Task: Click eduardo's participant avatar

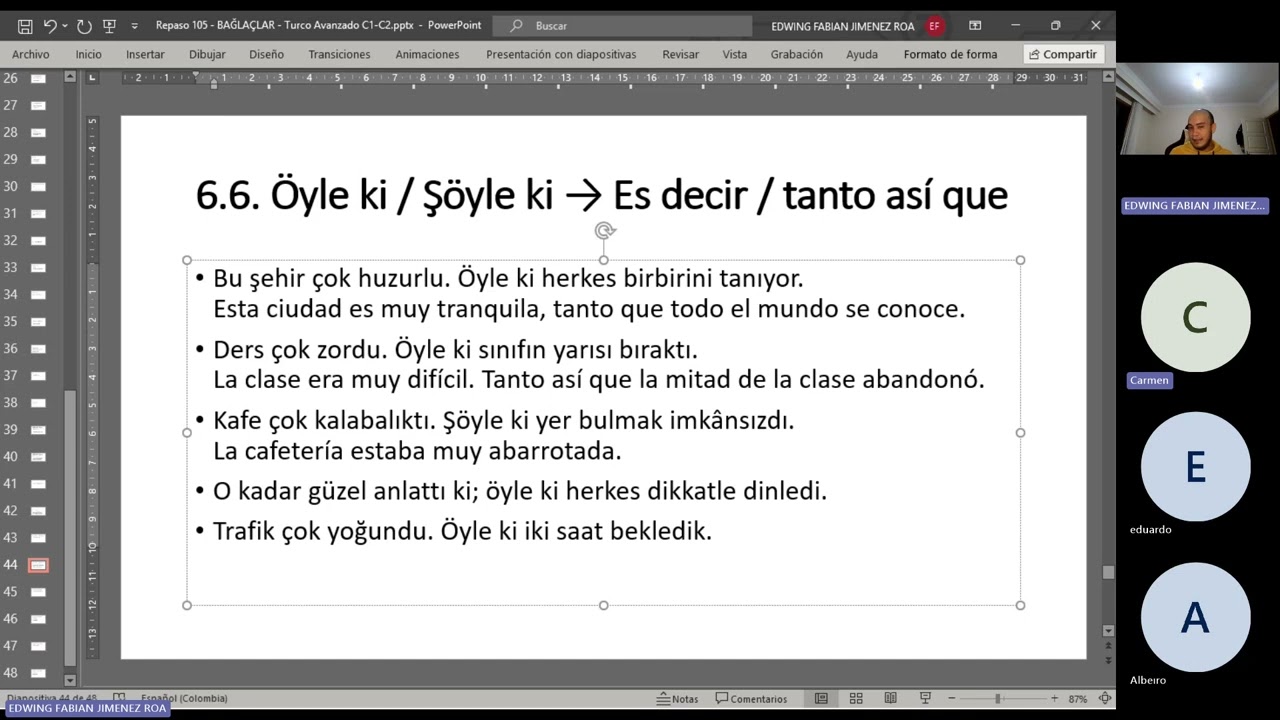Action: coord(1195,467)
